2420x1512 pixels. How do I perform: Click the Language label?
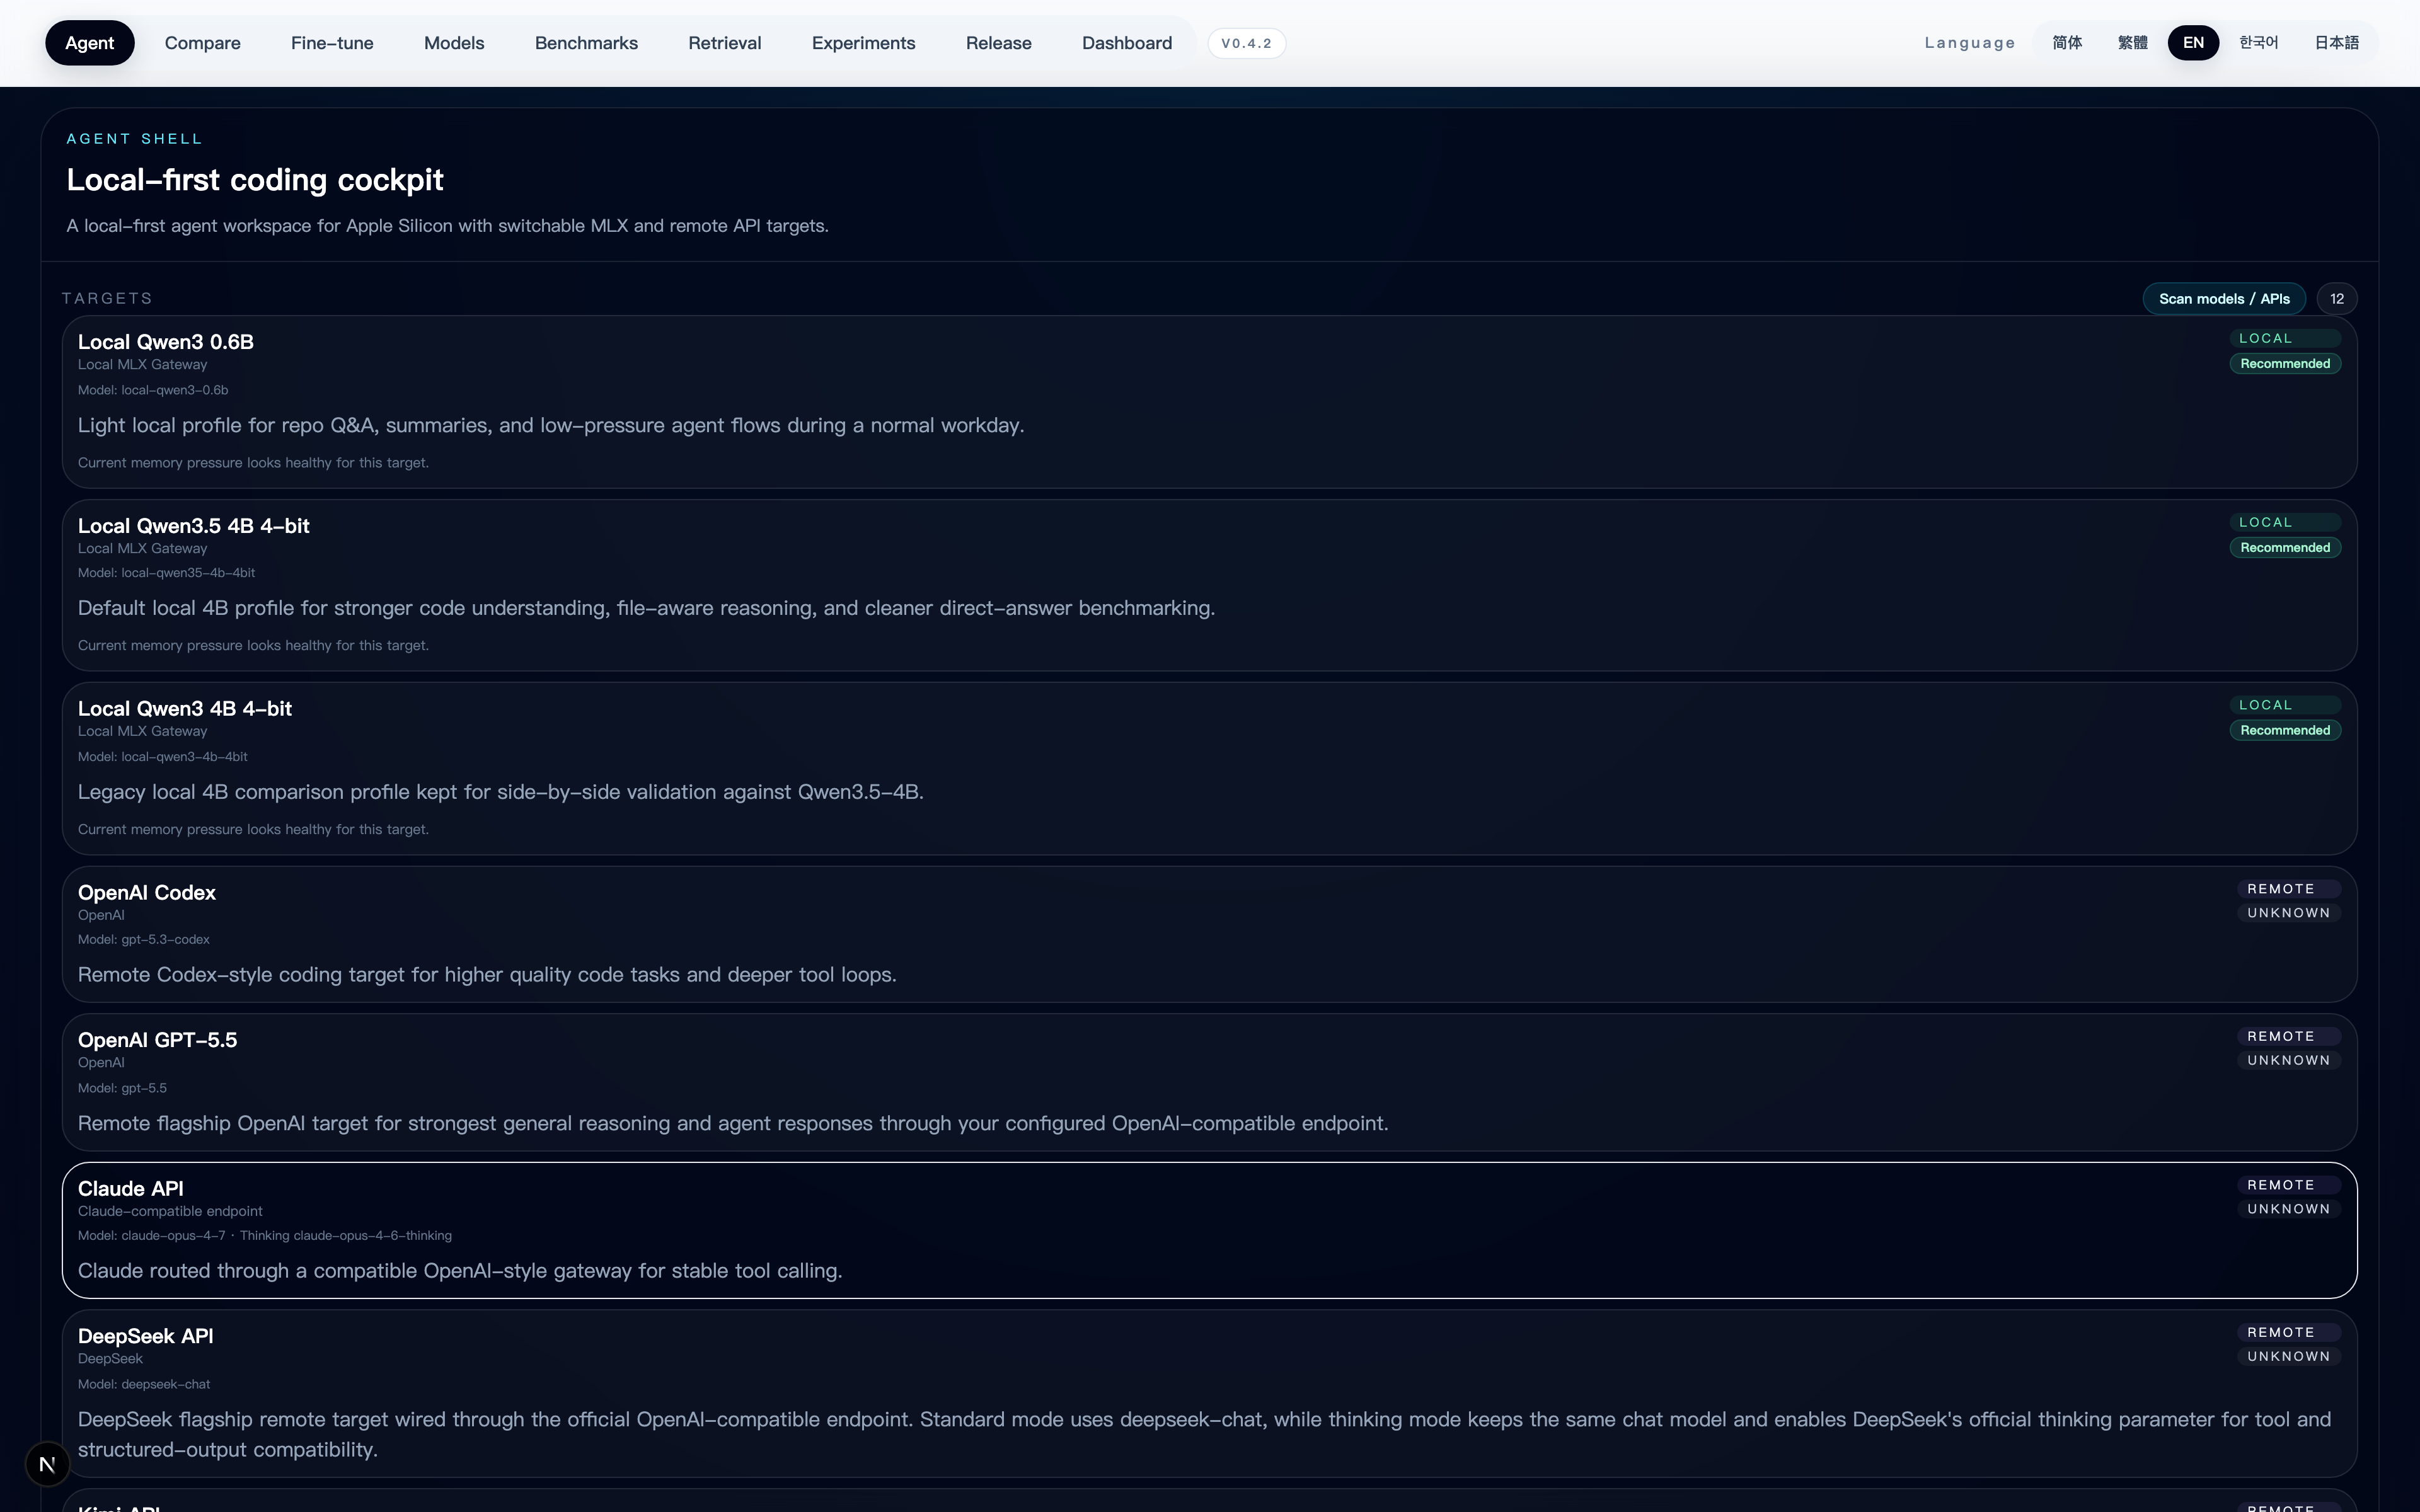pyautogui.click(x=1970, y=43)
